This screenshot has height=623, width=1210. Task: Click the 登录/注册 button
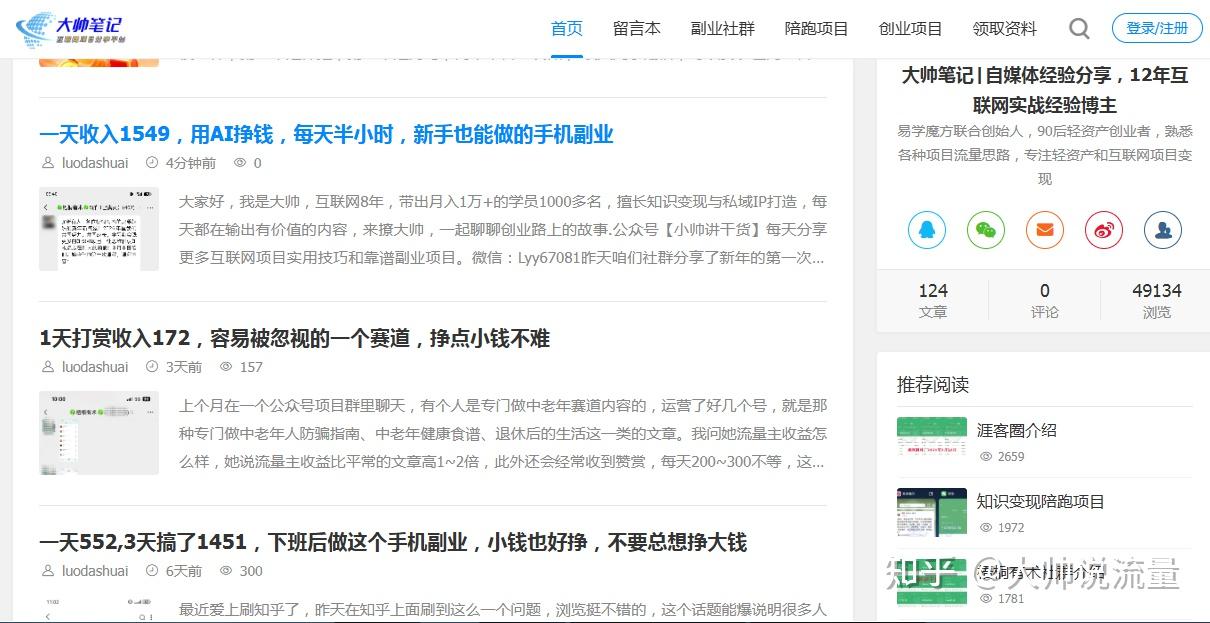coord(1157,28)
